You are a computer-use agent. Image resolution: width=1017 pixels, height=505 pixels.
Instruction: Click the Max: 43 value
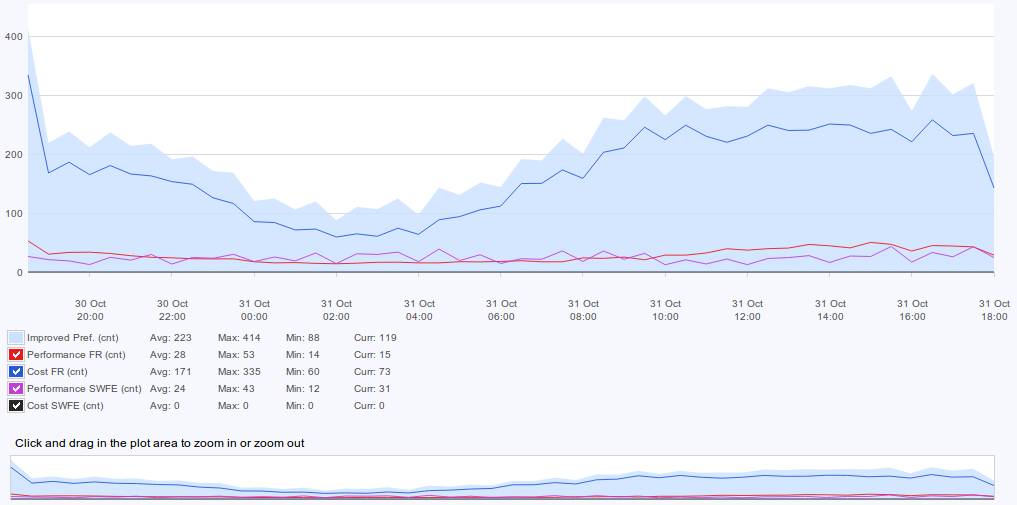point(236,388)
